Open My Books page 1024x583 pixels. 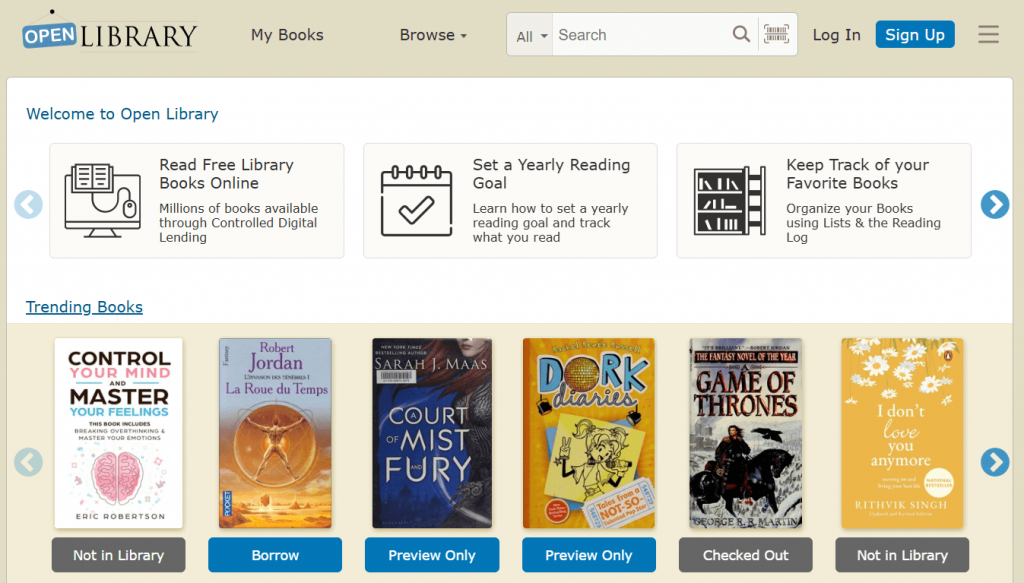point(287,35)
